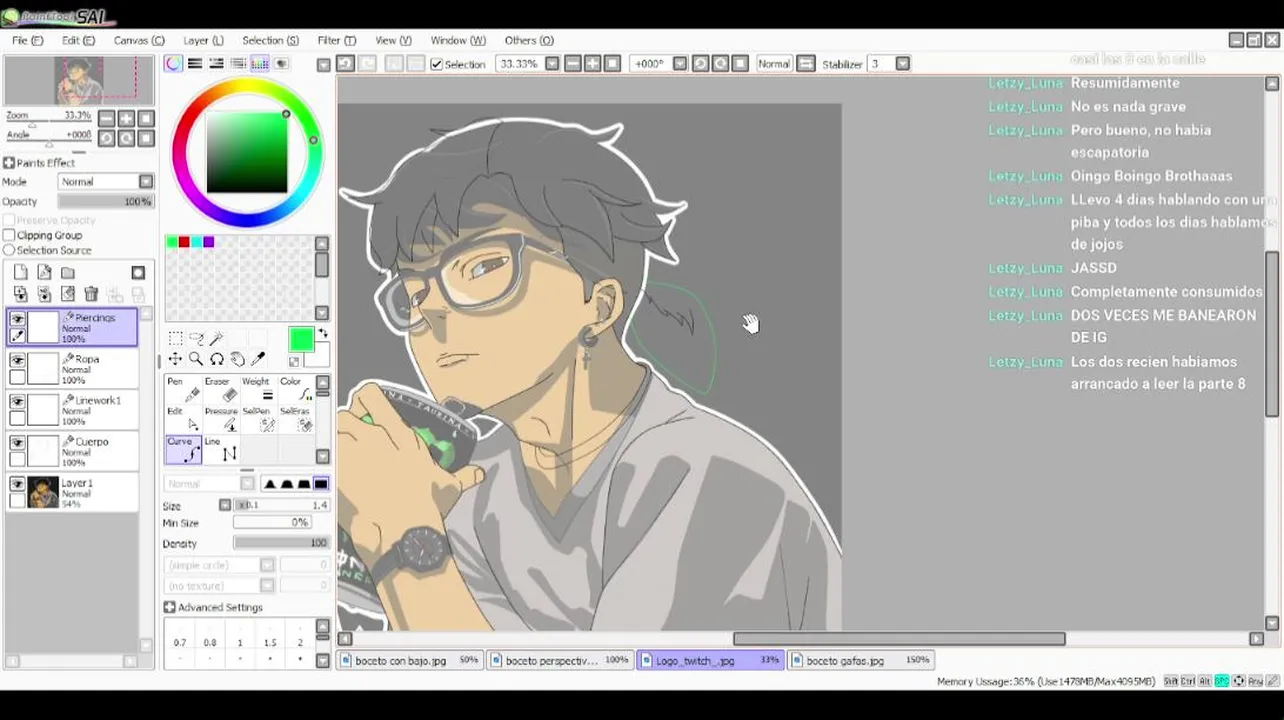Swap foreground and background colors
Image resolution: width=1284 pixels, height=720 pixels.
coord(323,334)
